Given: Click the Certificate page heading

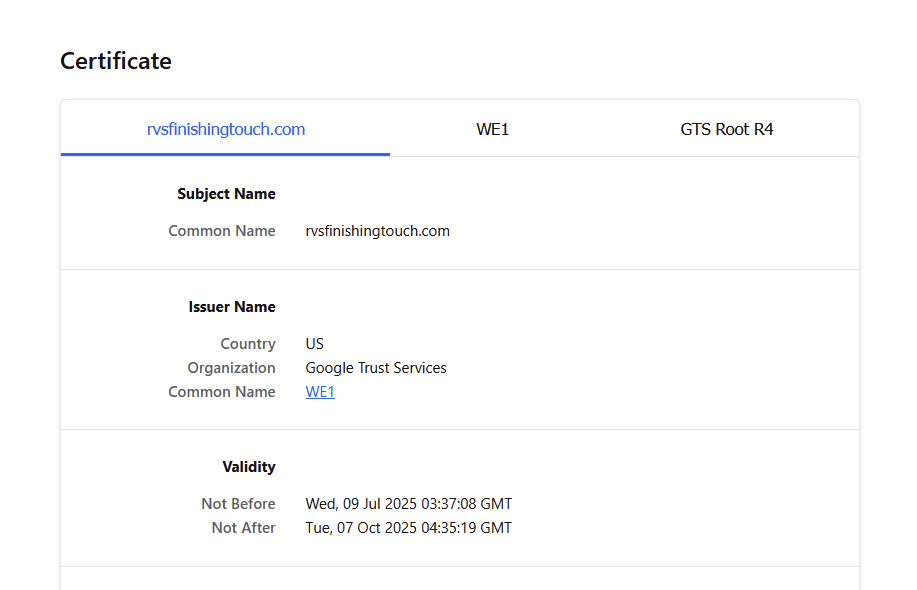Looking at the screenshot, I should click(116, 61).
